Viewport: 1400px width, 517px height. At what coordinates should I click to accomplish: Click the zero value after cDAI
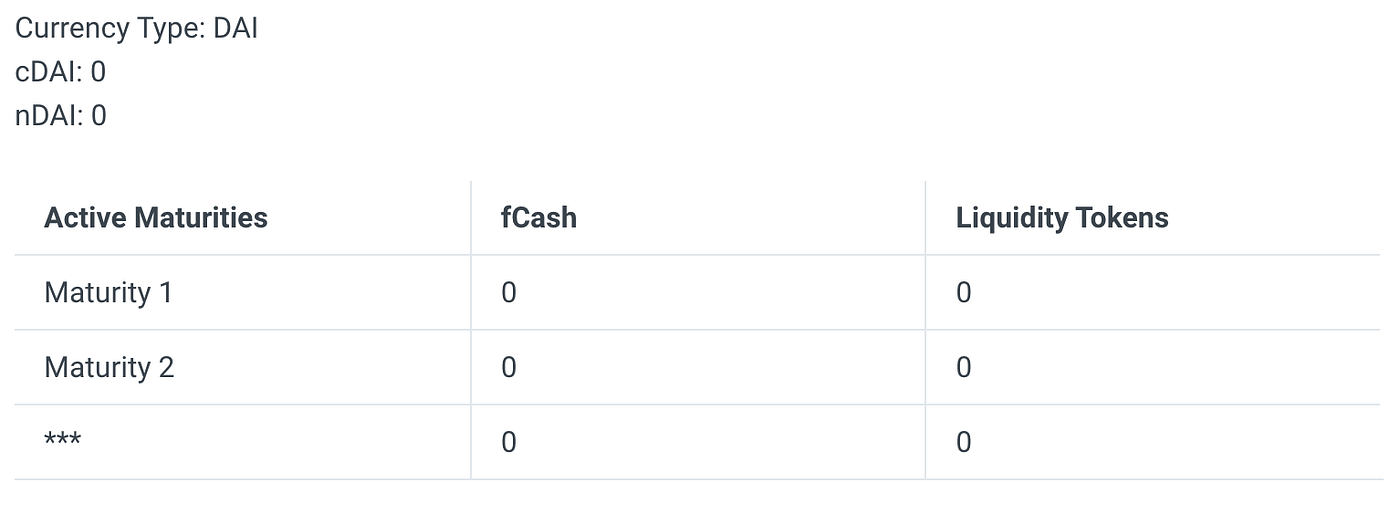[x=98, y=72]
